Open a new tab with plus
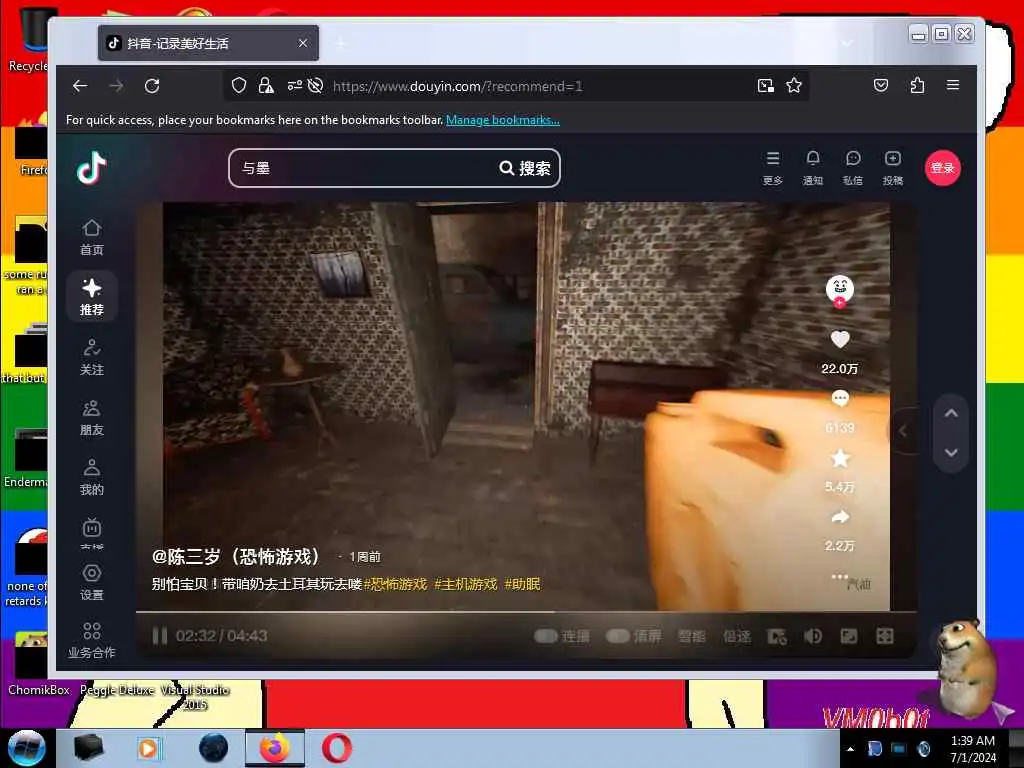This screenshot has height=768, width=1024. pyautogui.click(x=341, y=43)
